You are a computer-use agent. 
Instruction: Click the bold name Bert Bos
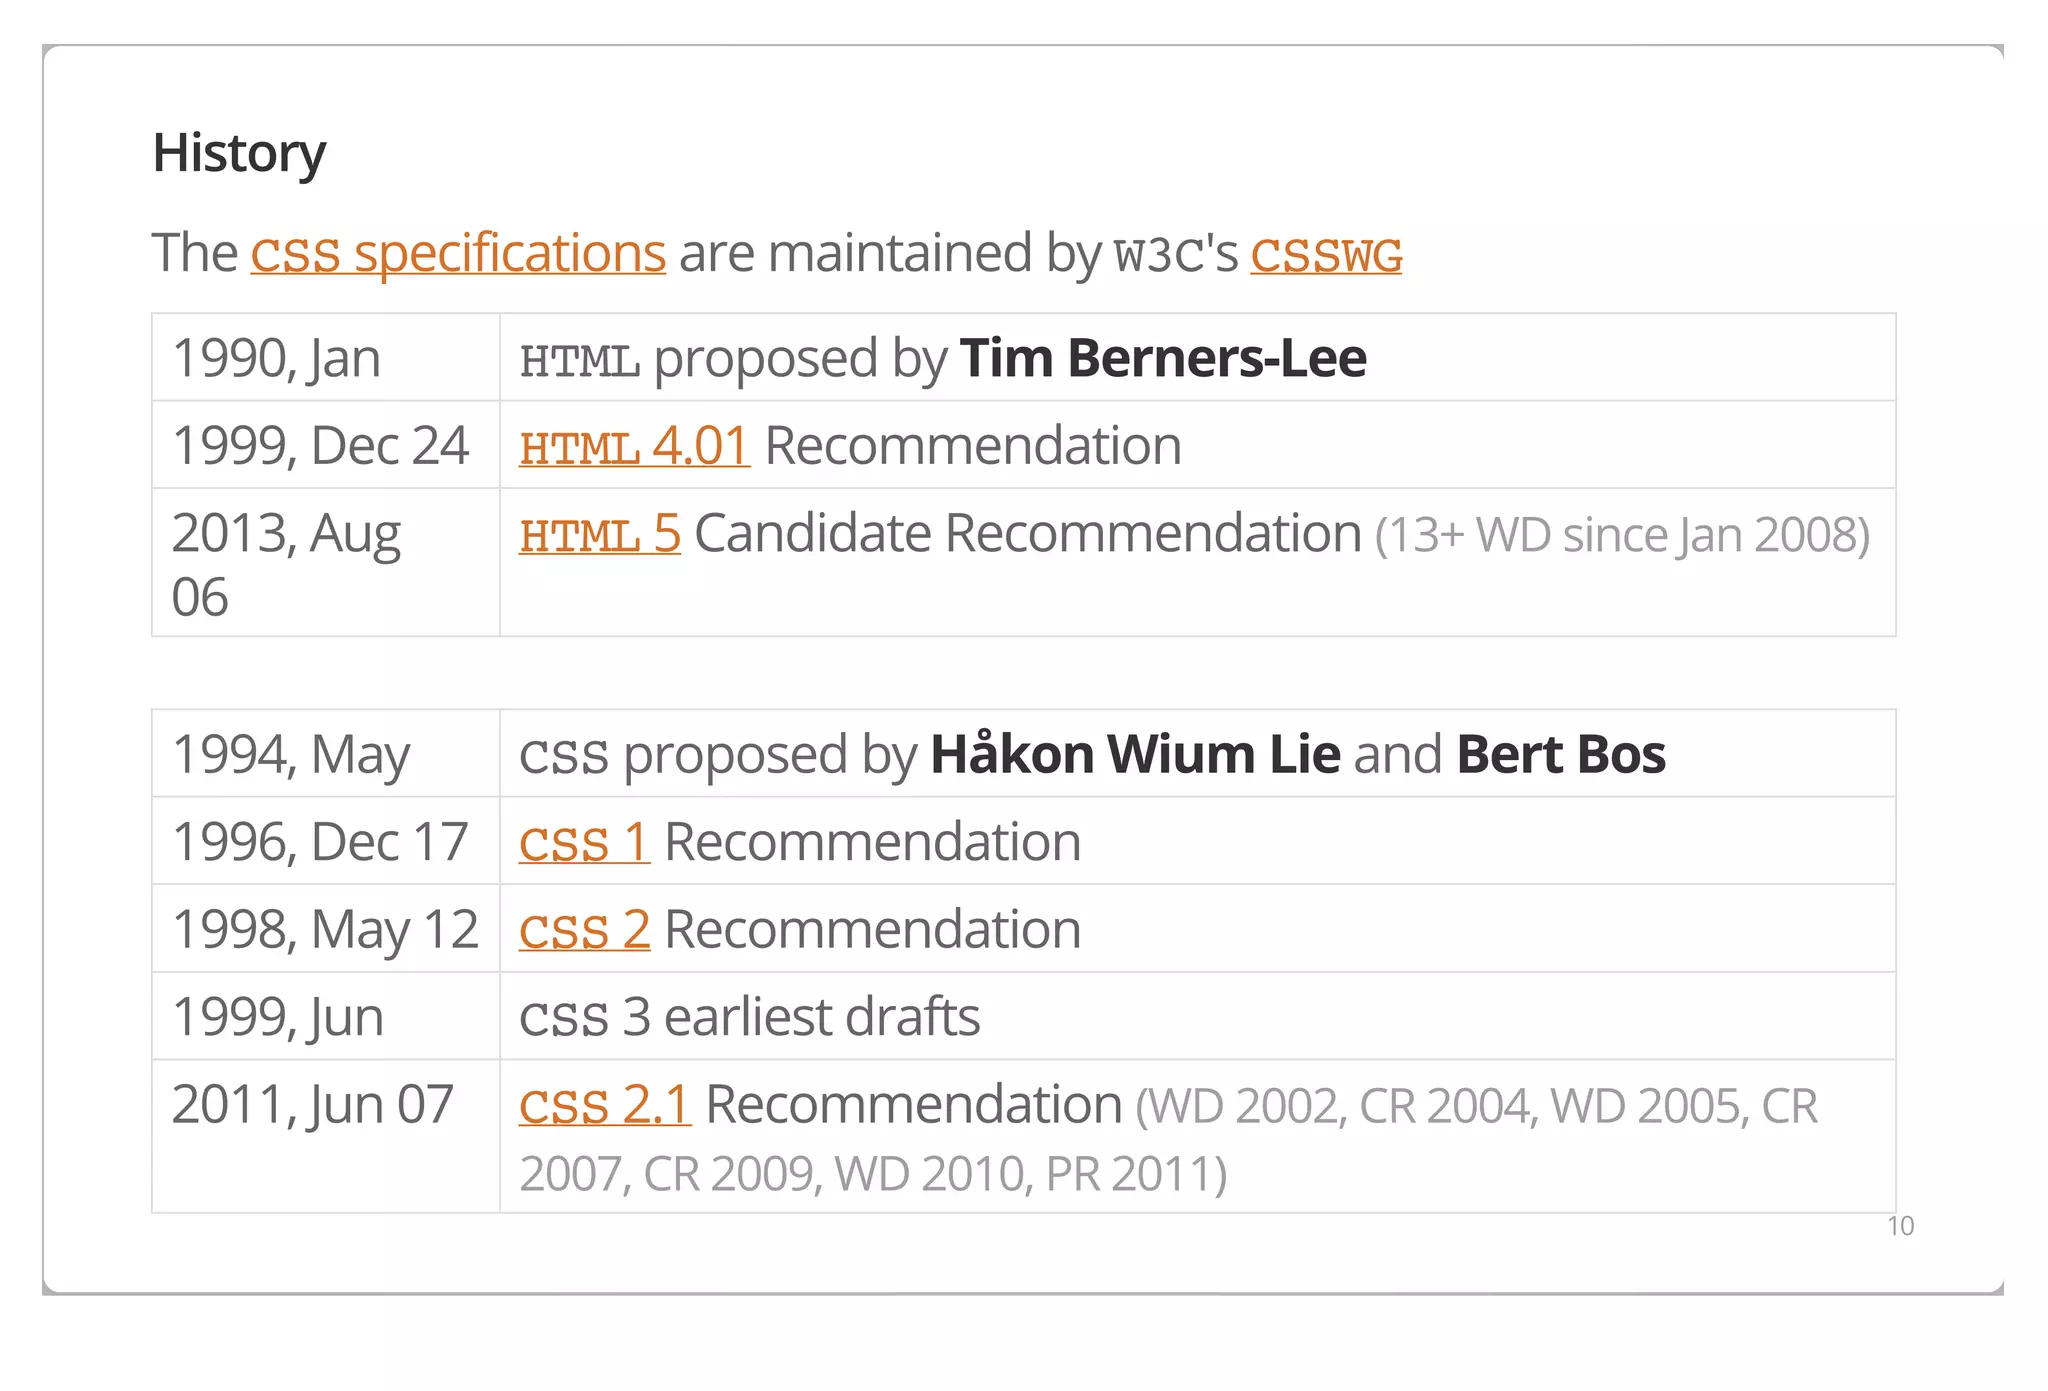(x=1560, y=754)
